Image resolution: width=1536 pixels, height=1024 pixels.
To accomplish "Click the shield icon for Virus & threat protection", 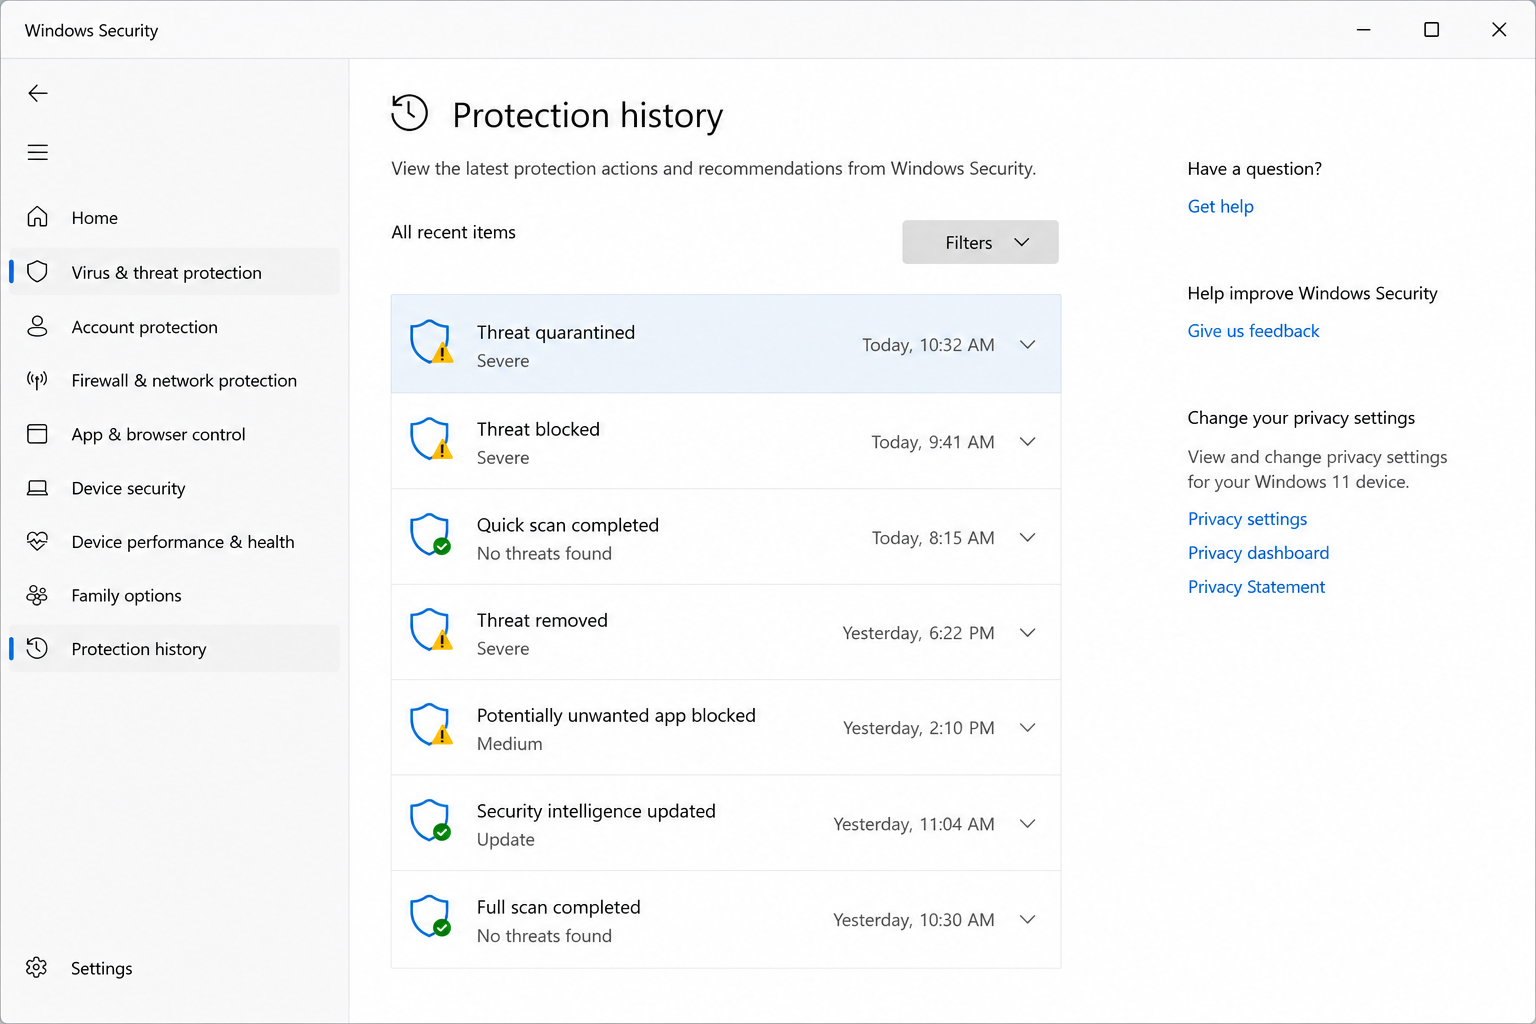I will [37, 272].
